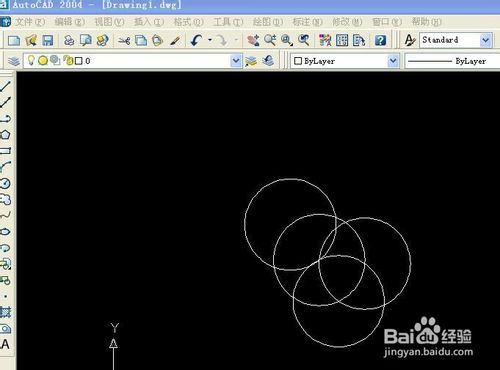Open the 文件(F) menu
The height and width of the screenshot is (370, 500).
(30, 22)
